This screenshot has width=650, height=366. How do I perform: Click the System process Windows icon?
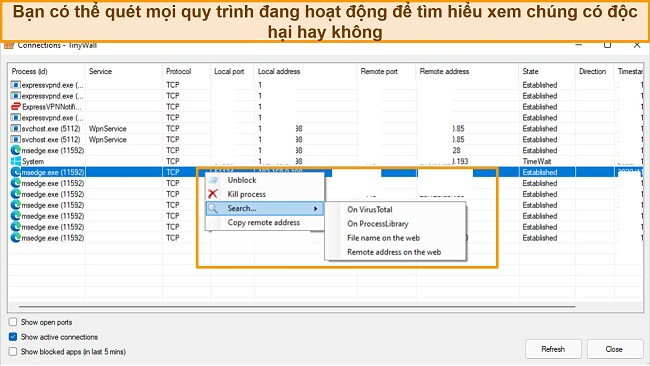pos(16,161)
